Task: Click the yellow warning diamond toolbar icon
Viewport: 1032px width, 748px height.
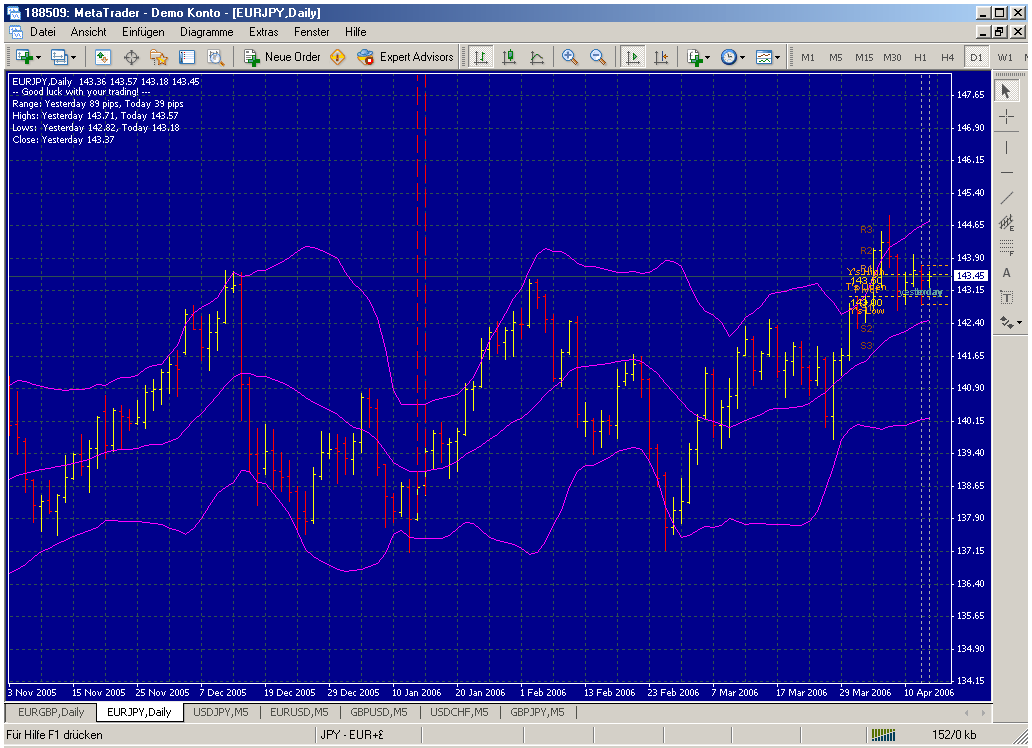Action: [338, 57]
